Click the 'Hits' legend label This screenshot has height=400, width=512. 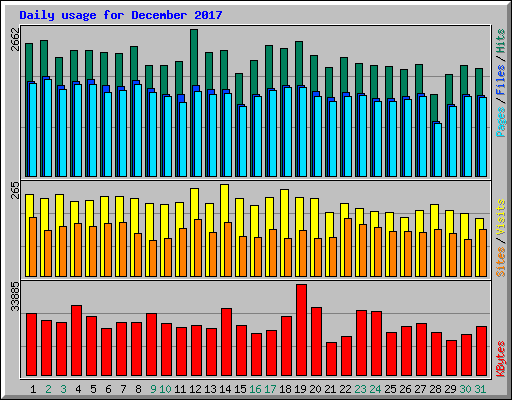[501, 41]
